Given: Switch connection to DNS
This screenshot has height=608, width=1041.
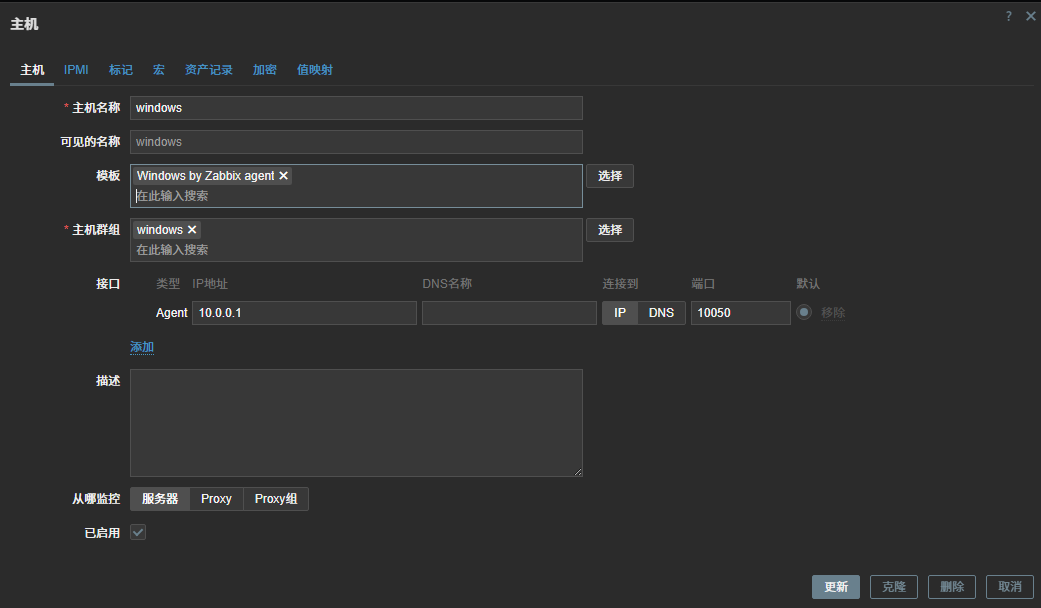Looking at the screenshot, I should 661,313.
